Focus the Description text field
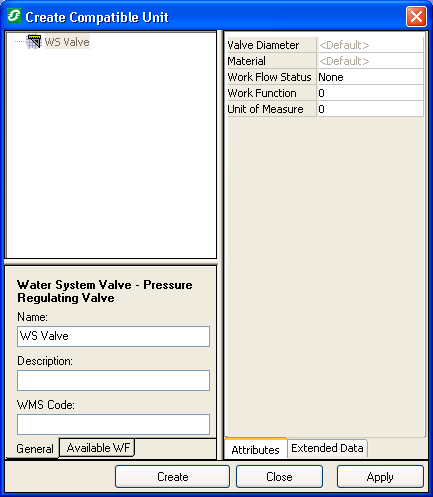The height and width of the screenshot is (497, 433). click(113, 380)
